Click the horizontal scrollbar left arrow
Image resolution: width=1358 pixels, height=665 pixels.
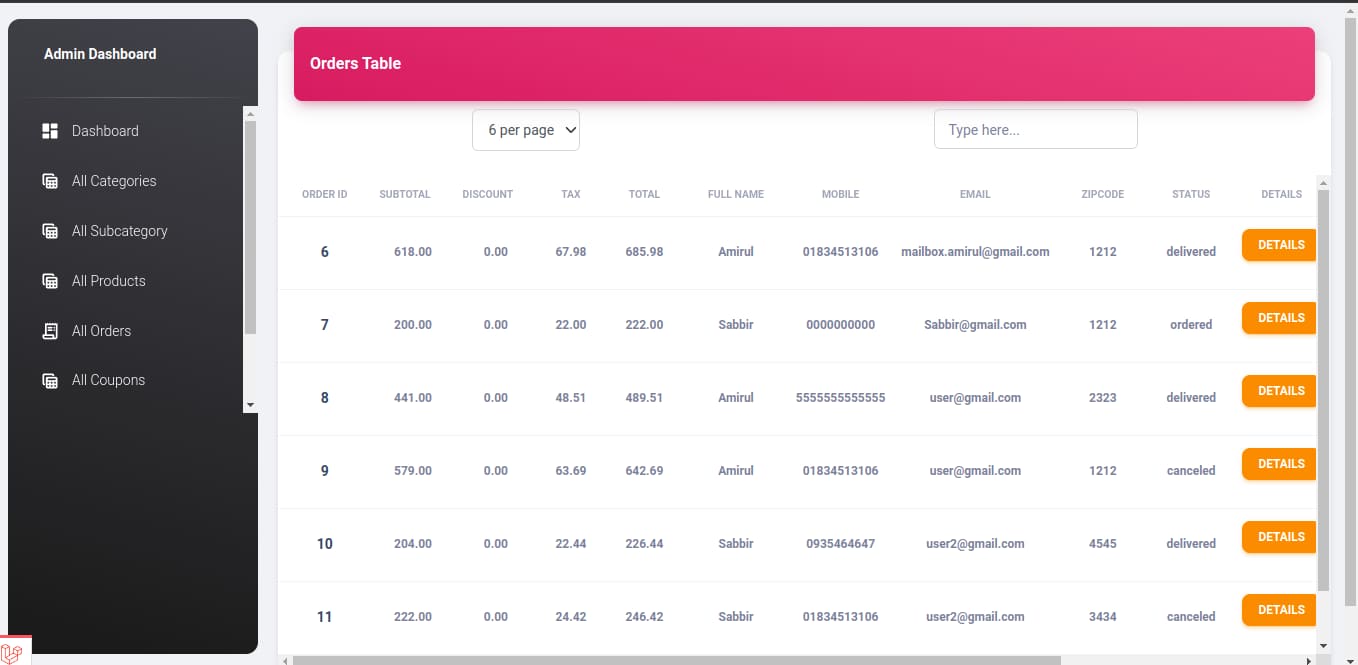click(x=285, y=660)
